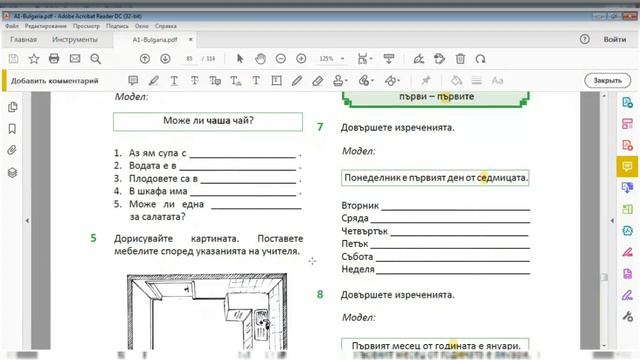Print the document using the printer icon

(x=54, y=59)
